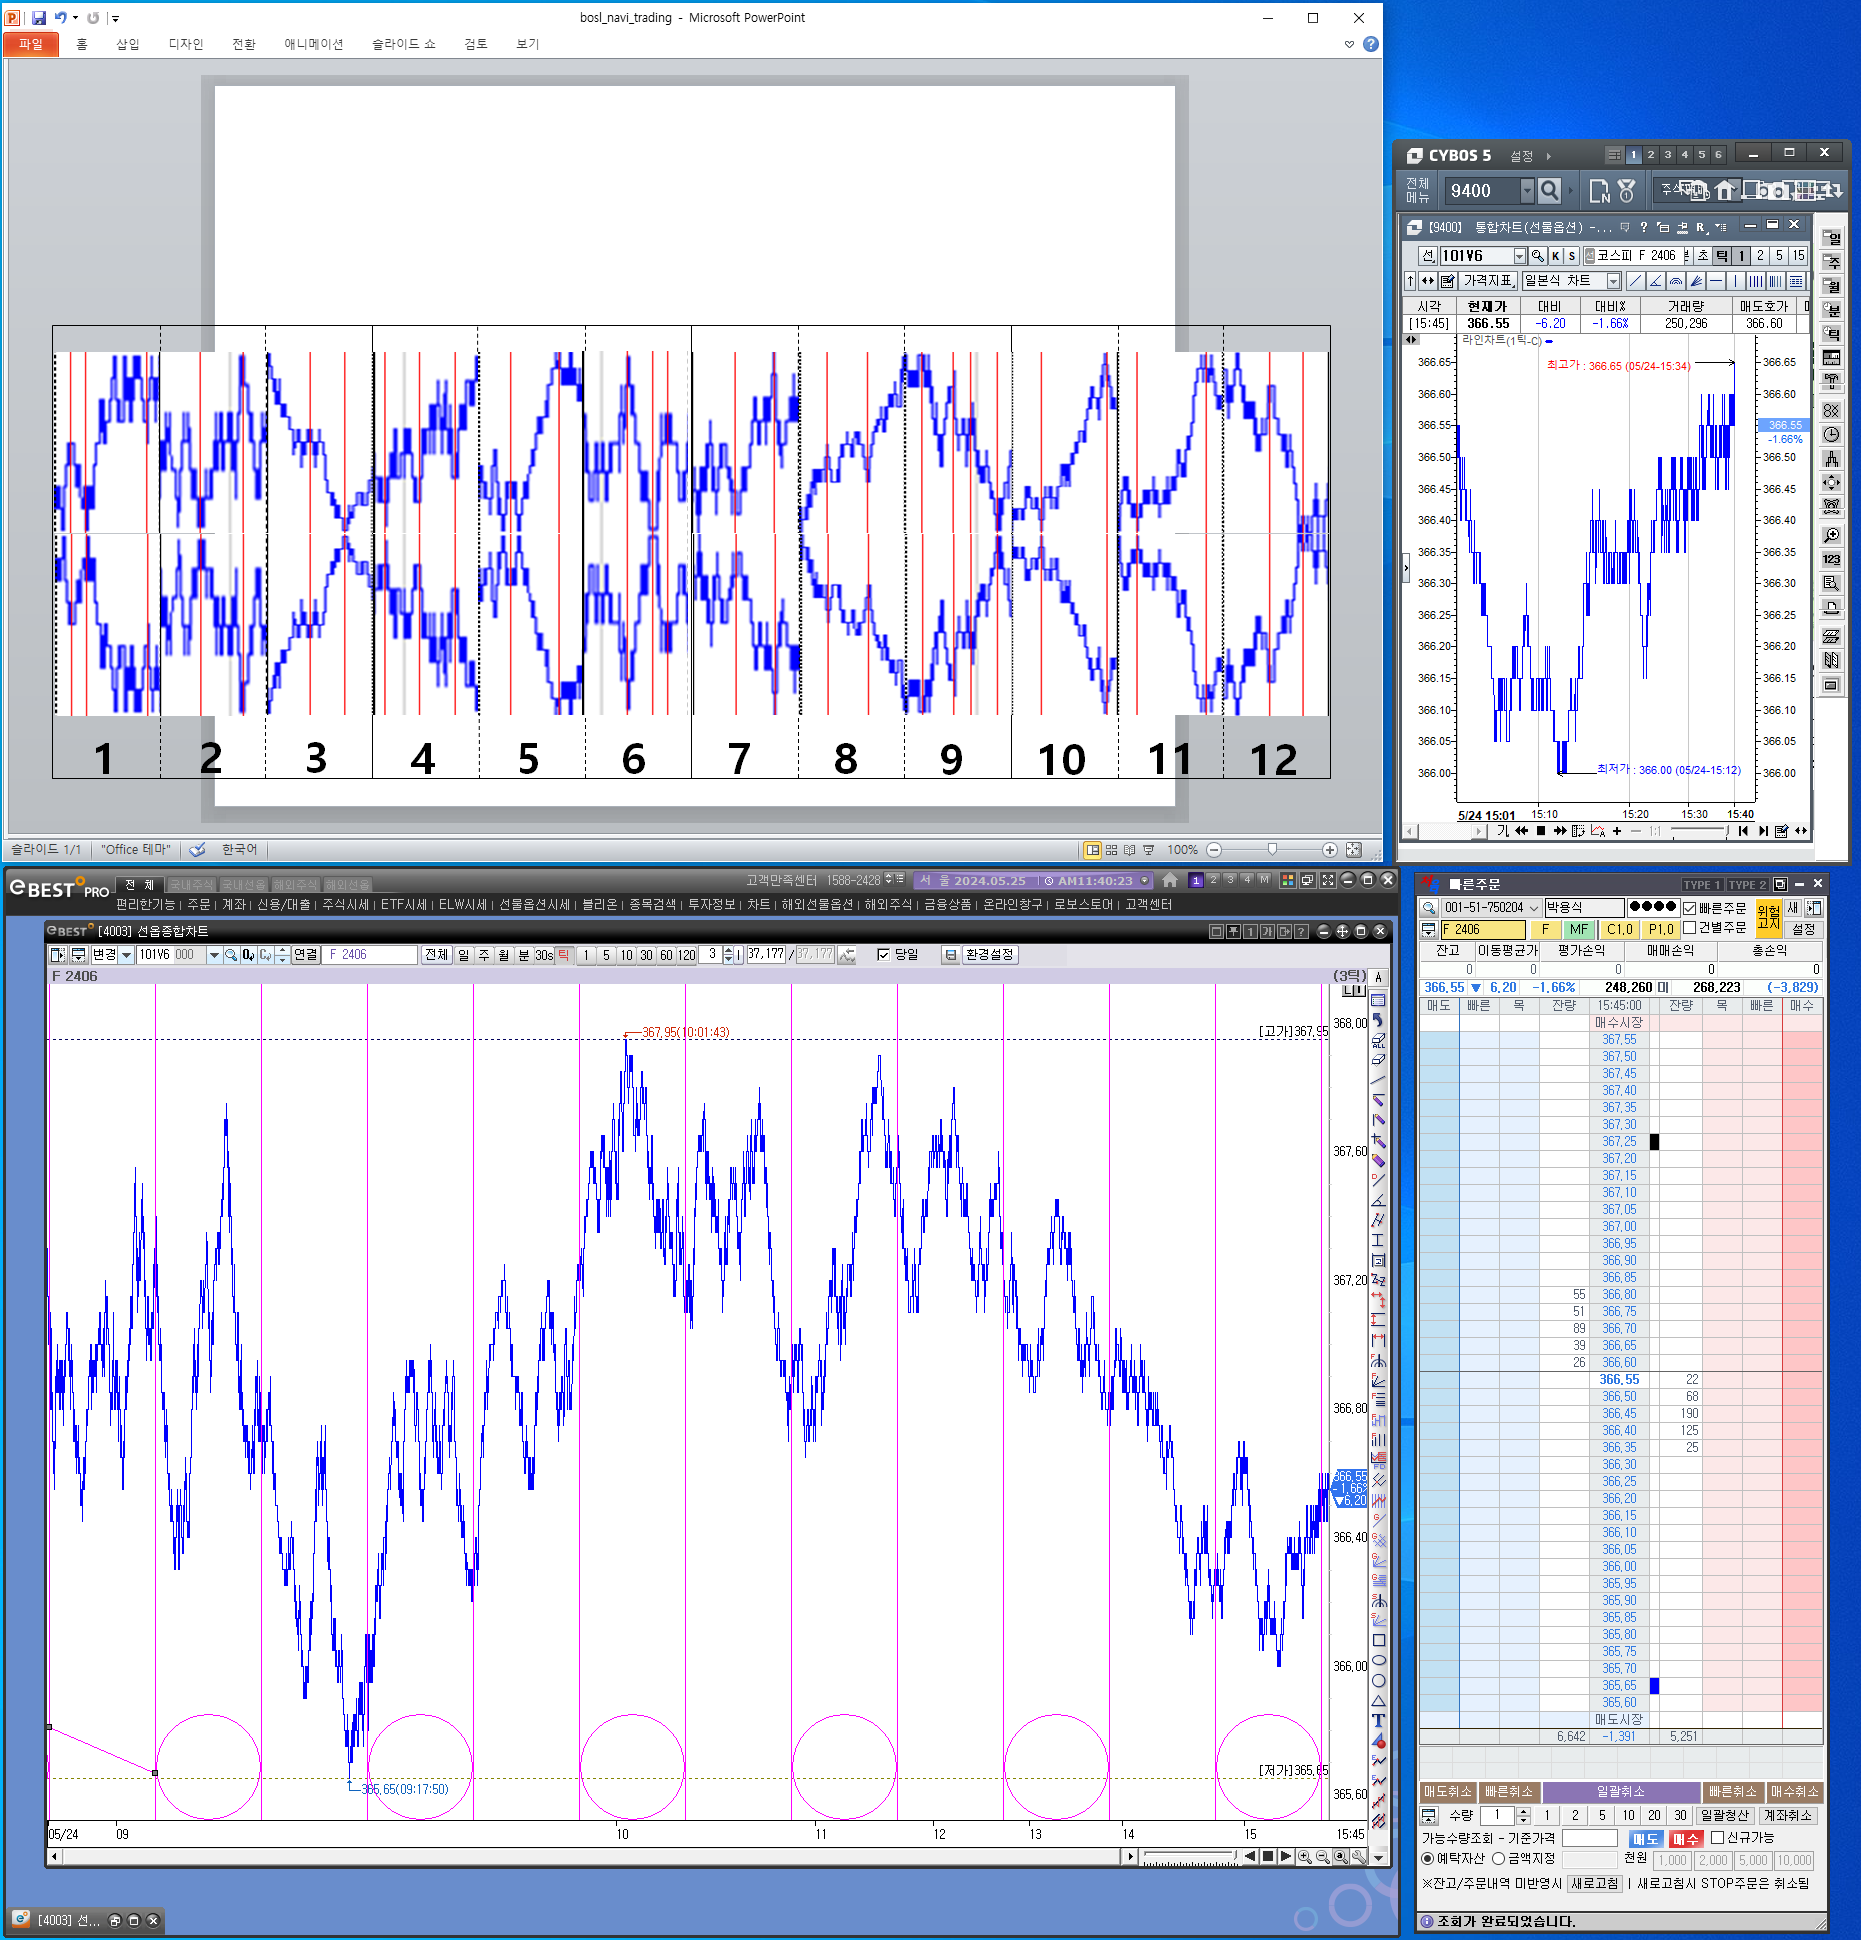This screenshot has height=1940, width=1861.
Task: Click the 새로고침 refresh button
Action: 1595,1883
